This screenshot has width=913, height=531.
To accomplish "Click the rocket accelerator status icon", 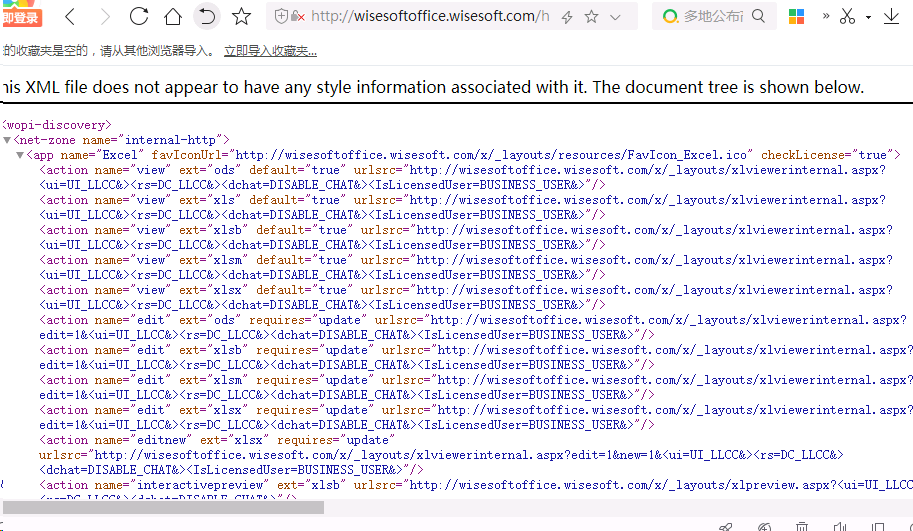I will pos(726,527).
